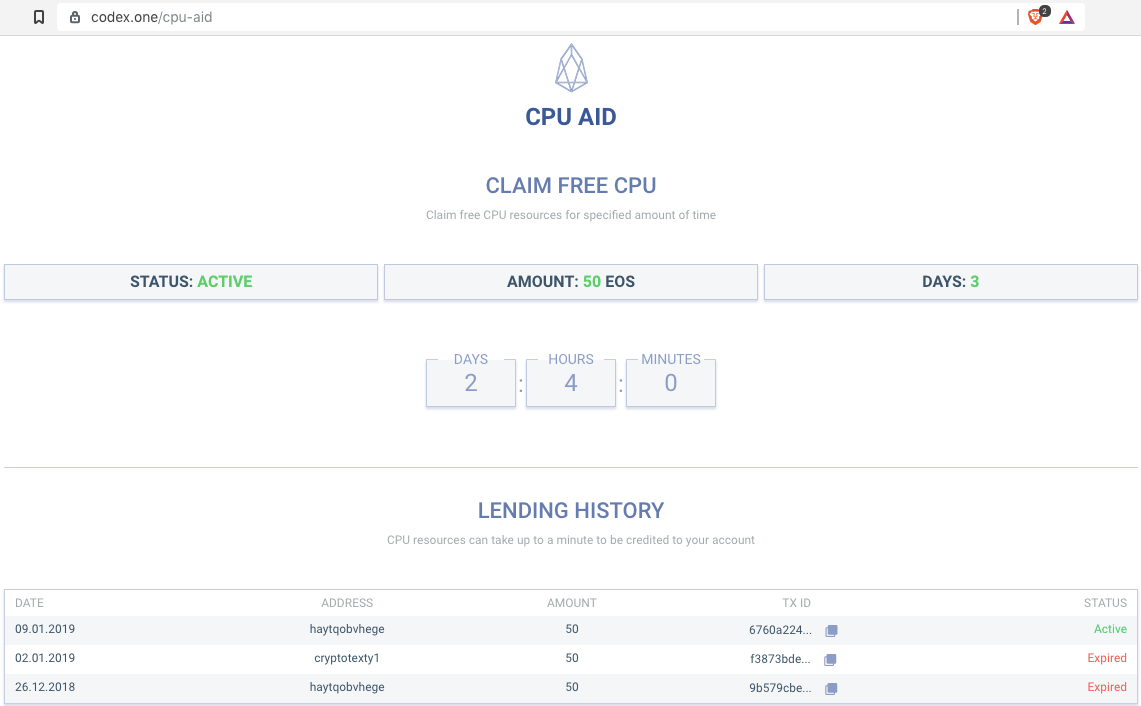The image size is (1141, 706).
Task: Click the red triangle extension icon
Action: click(1066, 17)
